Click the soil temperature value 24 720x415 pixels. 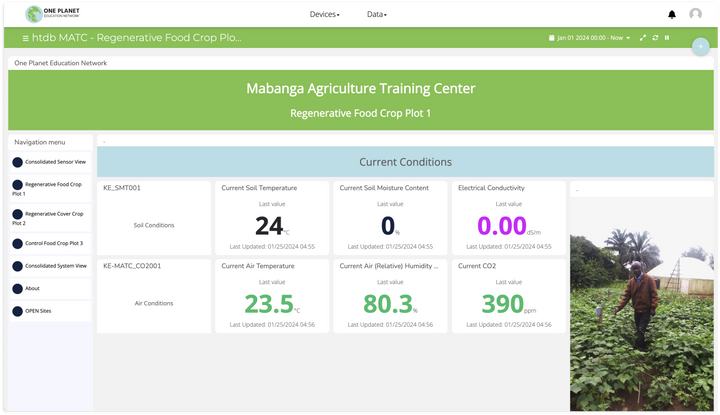point(269,226)
